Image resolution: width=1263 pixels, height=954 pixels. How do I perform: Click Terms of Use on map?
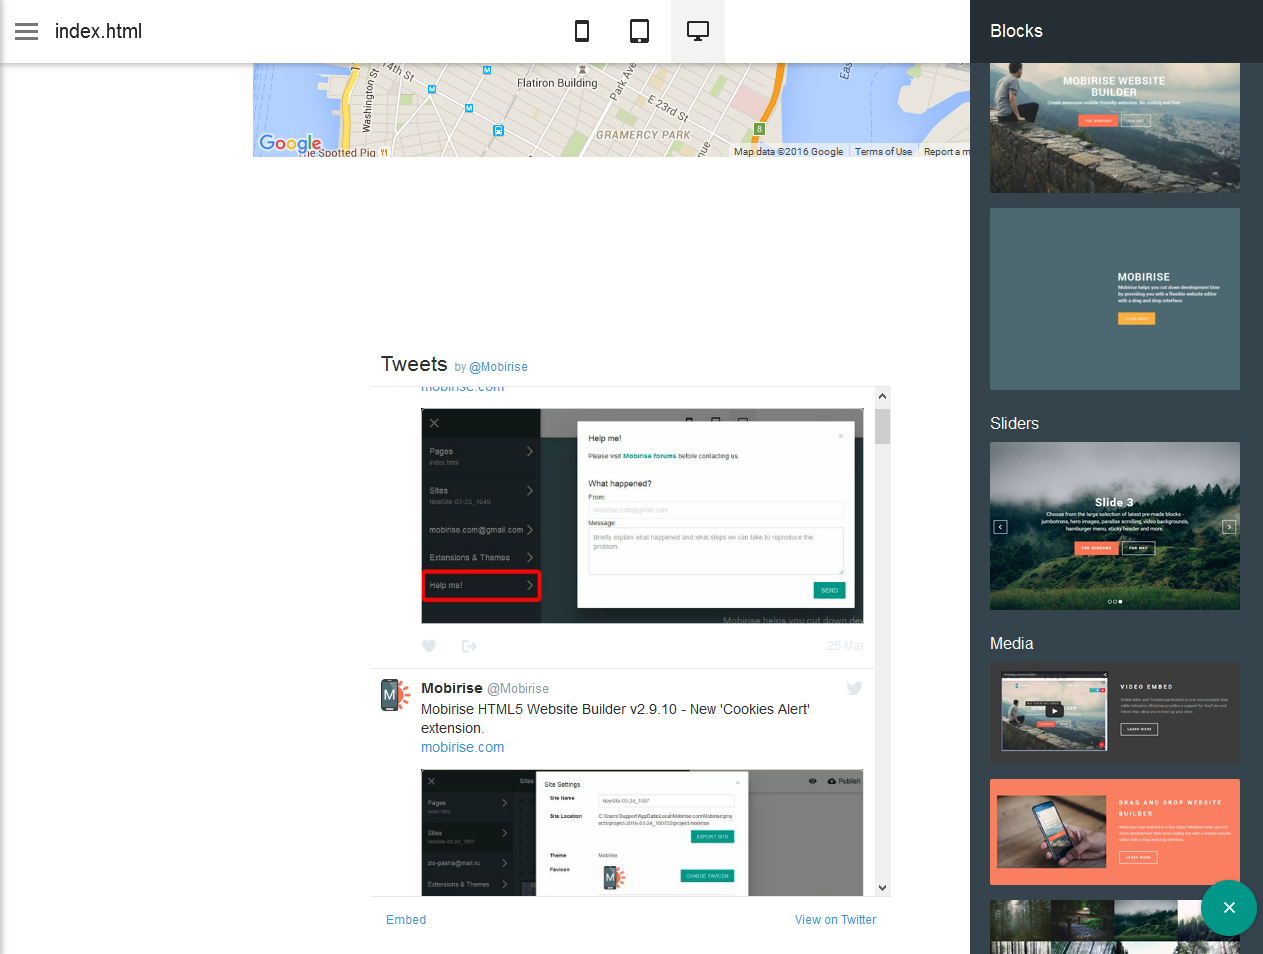(883, 152)
